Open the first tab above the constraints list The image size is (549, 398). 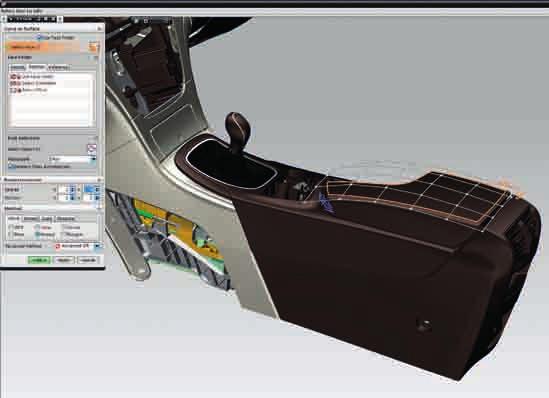coord(17,67)
